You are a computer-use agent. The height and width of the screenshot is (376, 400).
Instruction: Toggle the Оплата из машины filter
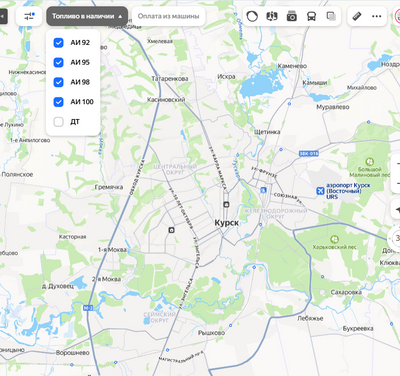(168, 16)
